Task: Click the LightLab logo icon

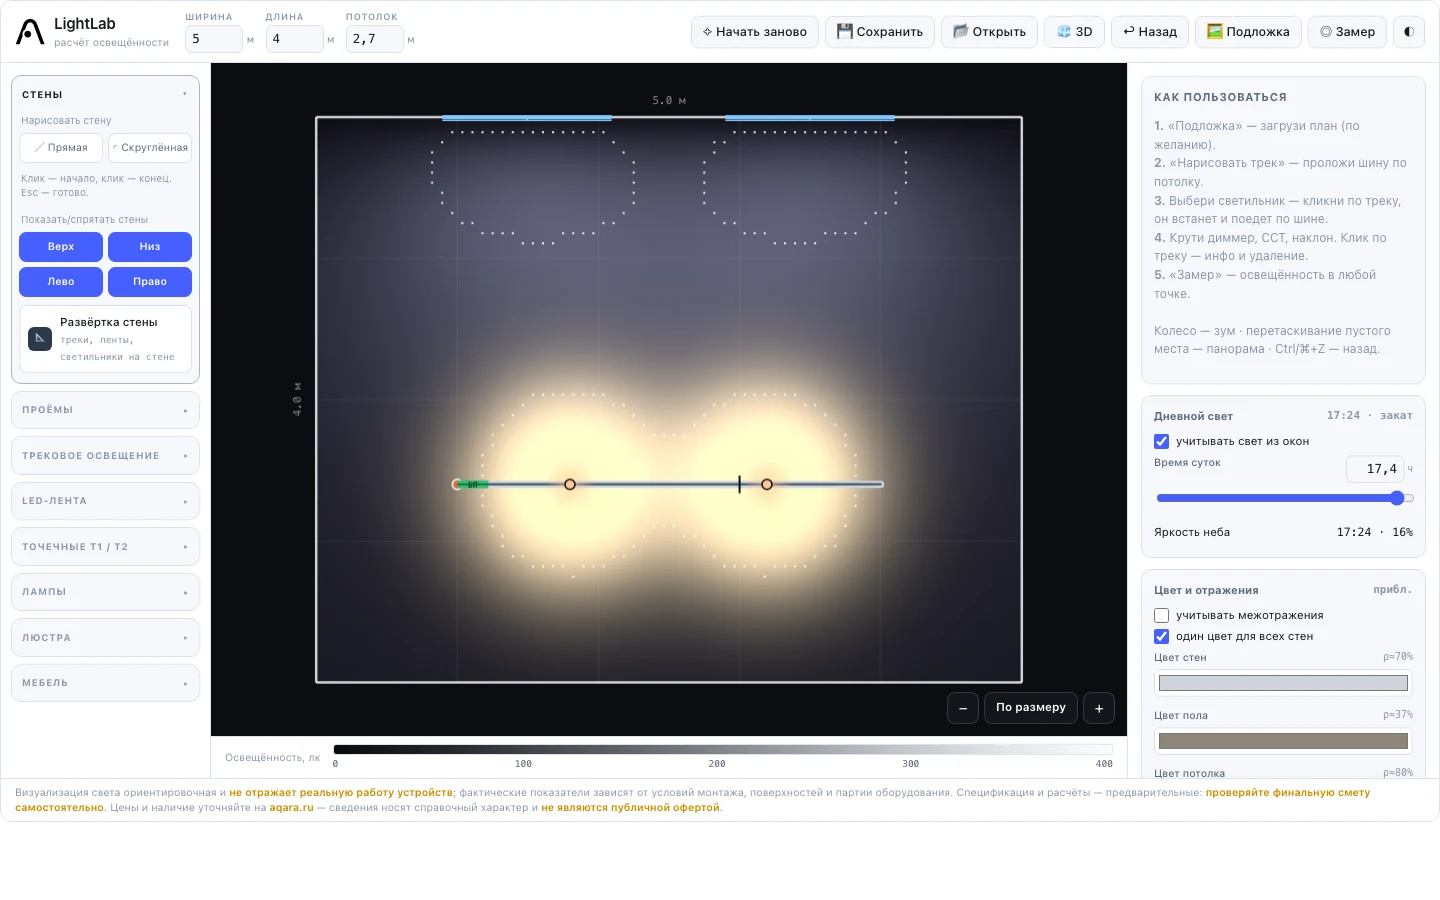Action: 30,32
